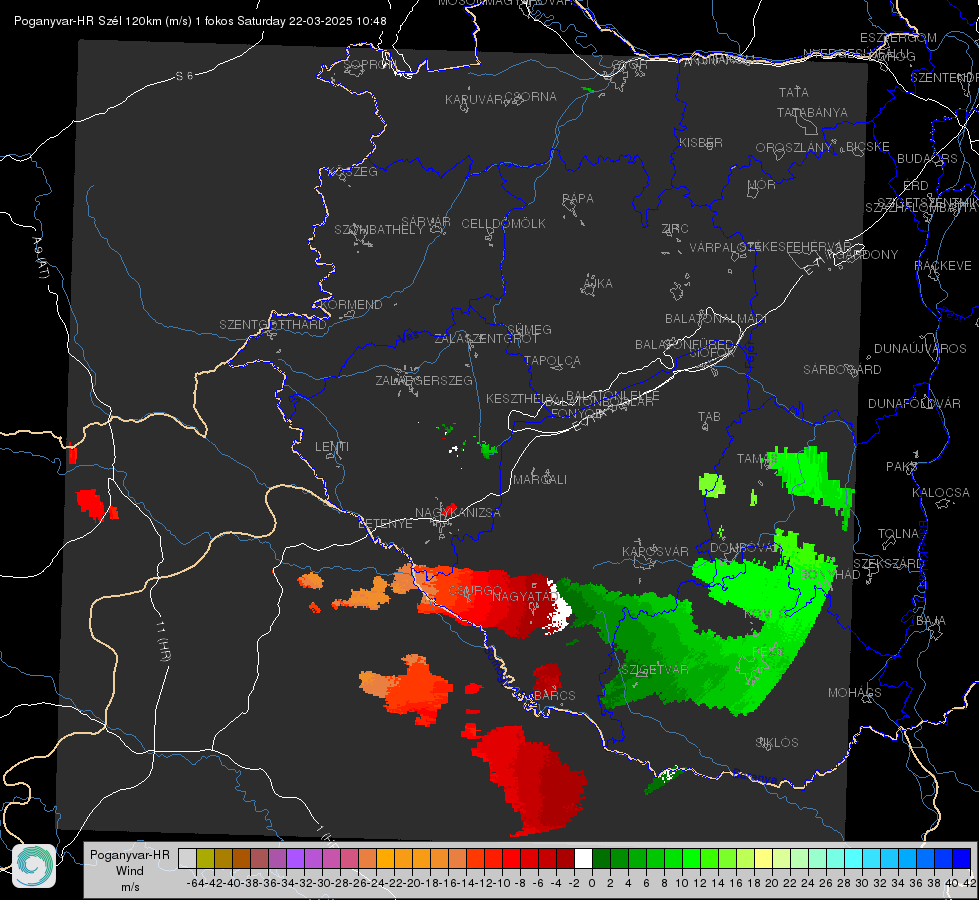Select the KAPOSVAR label
This screenshot has width=979, height=900.
pyautogui.click(x=656, y=551)
